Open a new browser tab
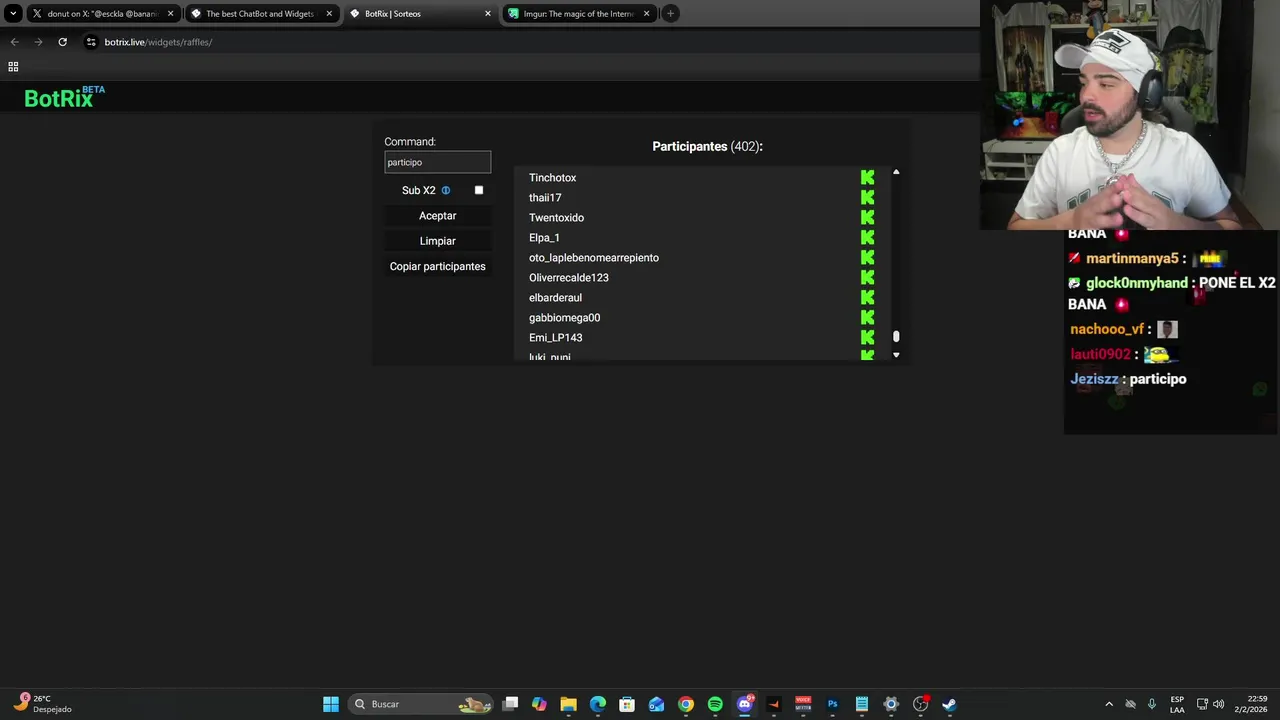The height and width of the screenshot is (720, 1280). (670, 14)
